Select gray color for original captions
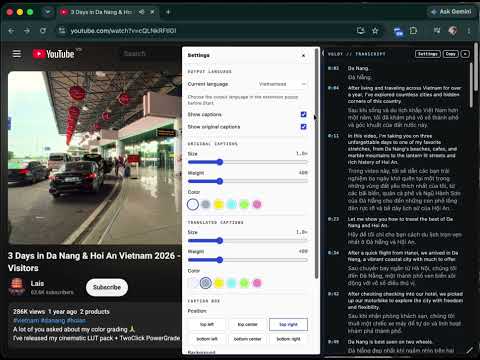The image size is (480, 360). point(206,204)
